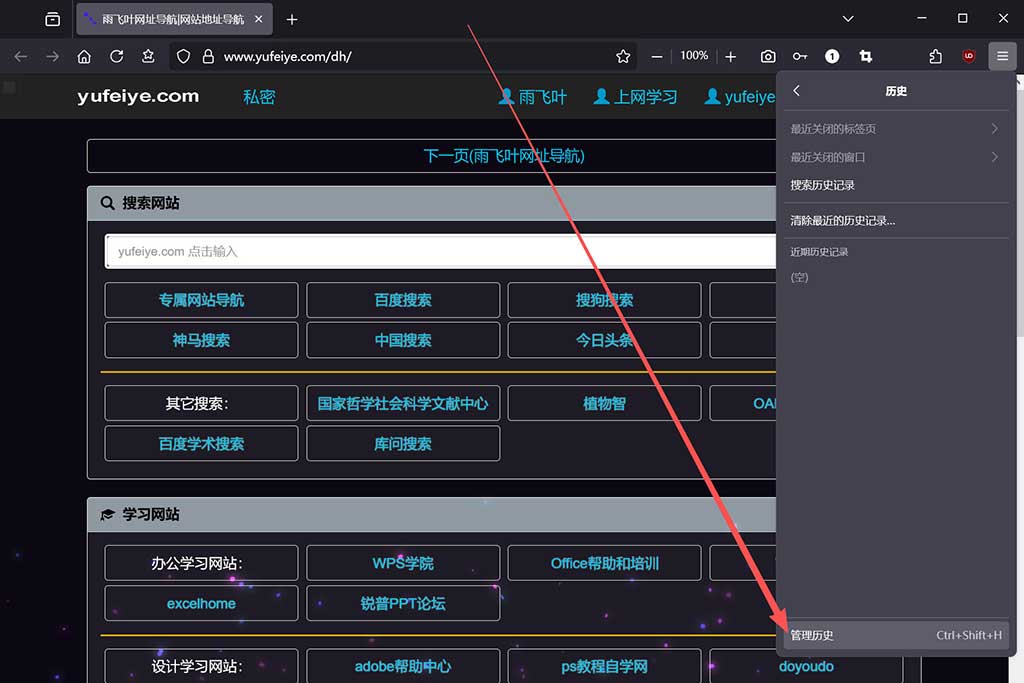Open 专属网站导航 button

pos(201,300)
